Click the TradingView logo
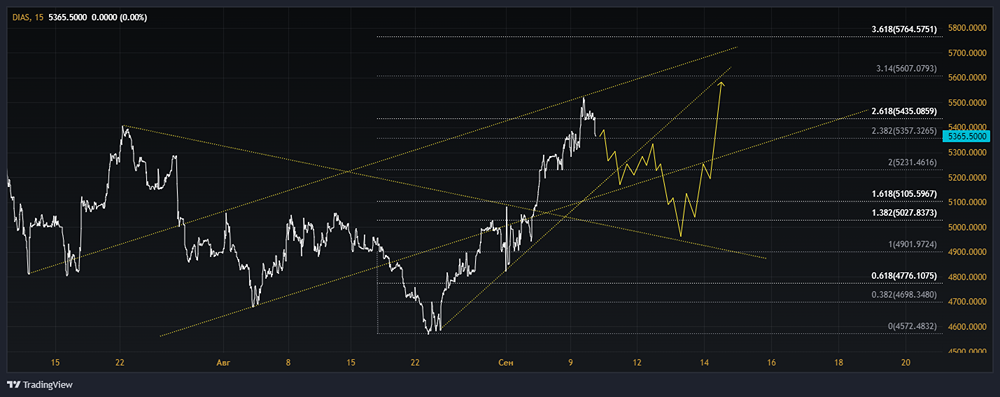This screenshot has width=1000, height=397. click(40, 385)
